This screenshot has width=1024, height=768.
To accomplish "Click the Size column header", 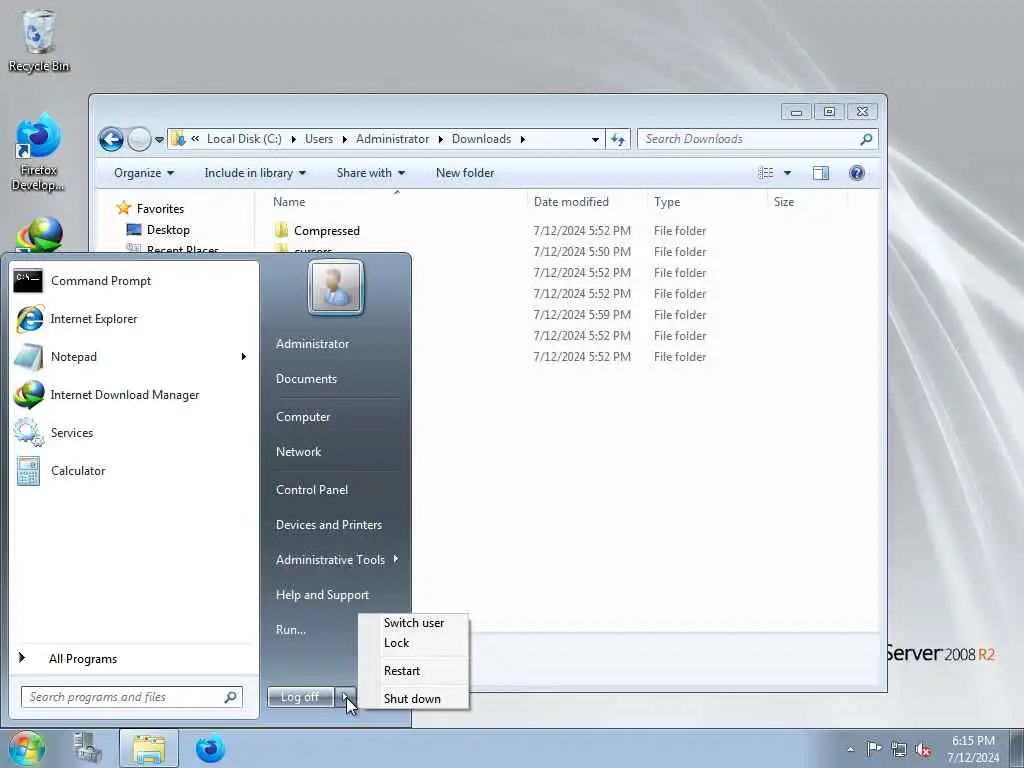I will tap(784, 202).
